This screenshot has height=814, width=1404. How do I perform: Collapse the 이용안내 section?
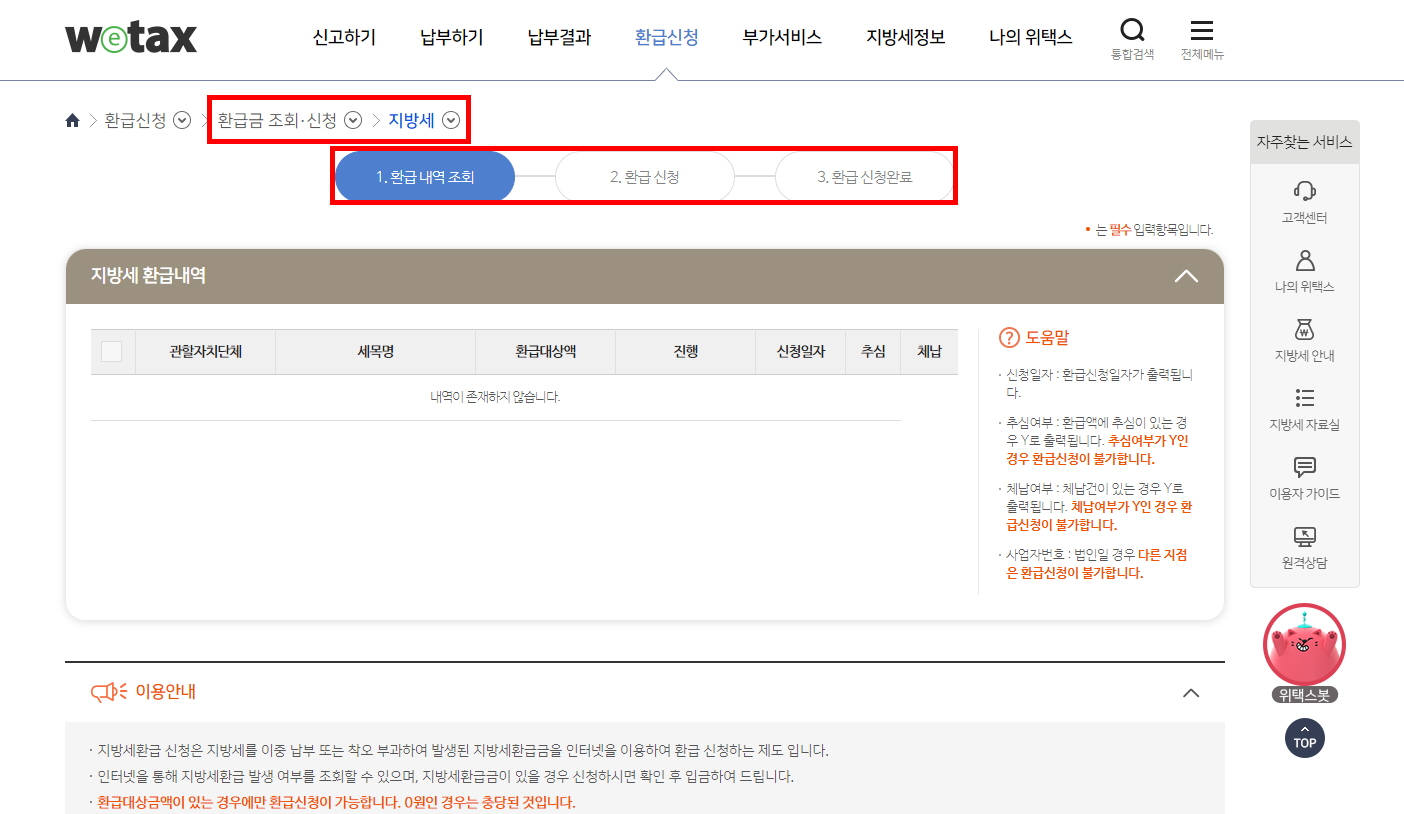click(x=1191, y=693)
